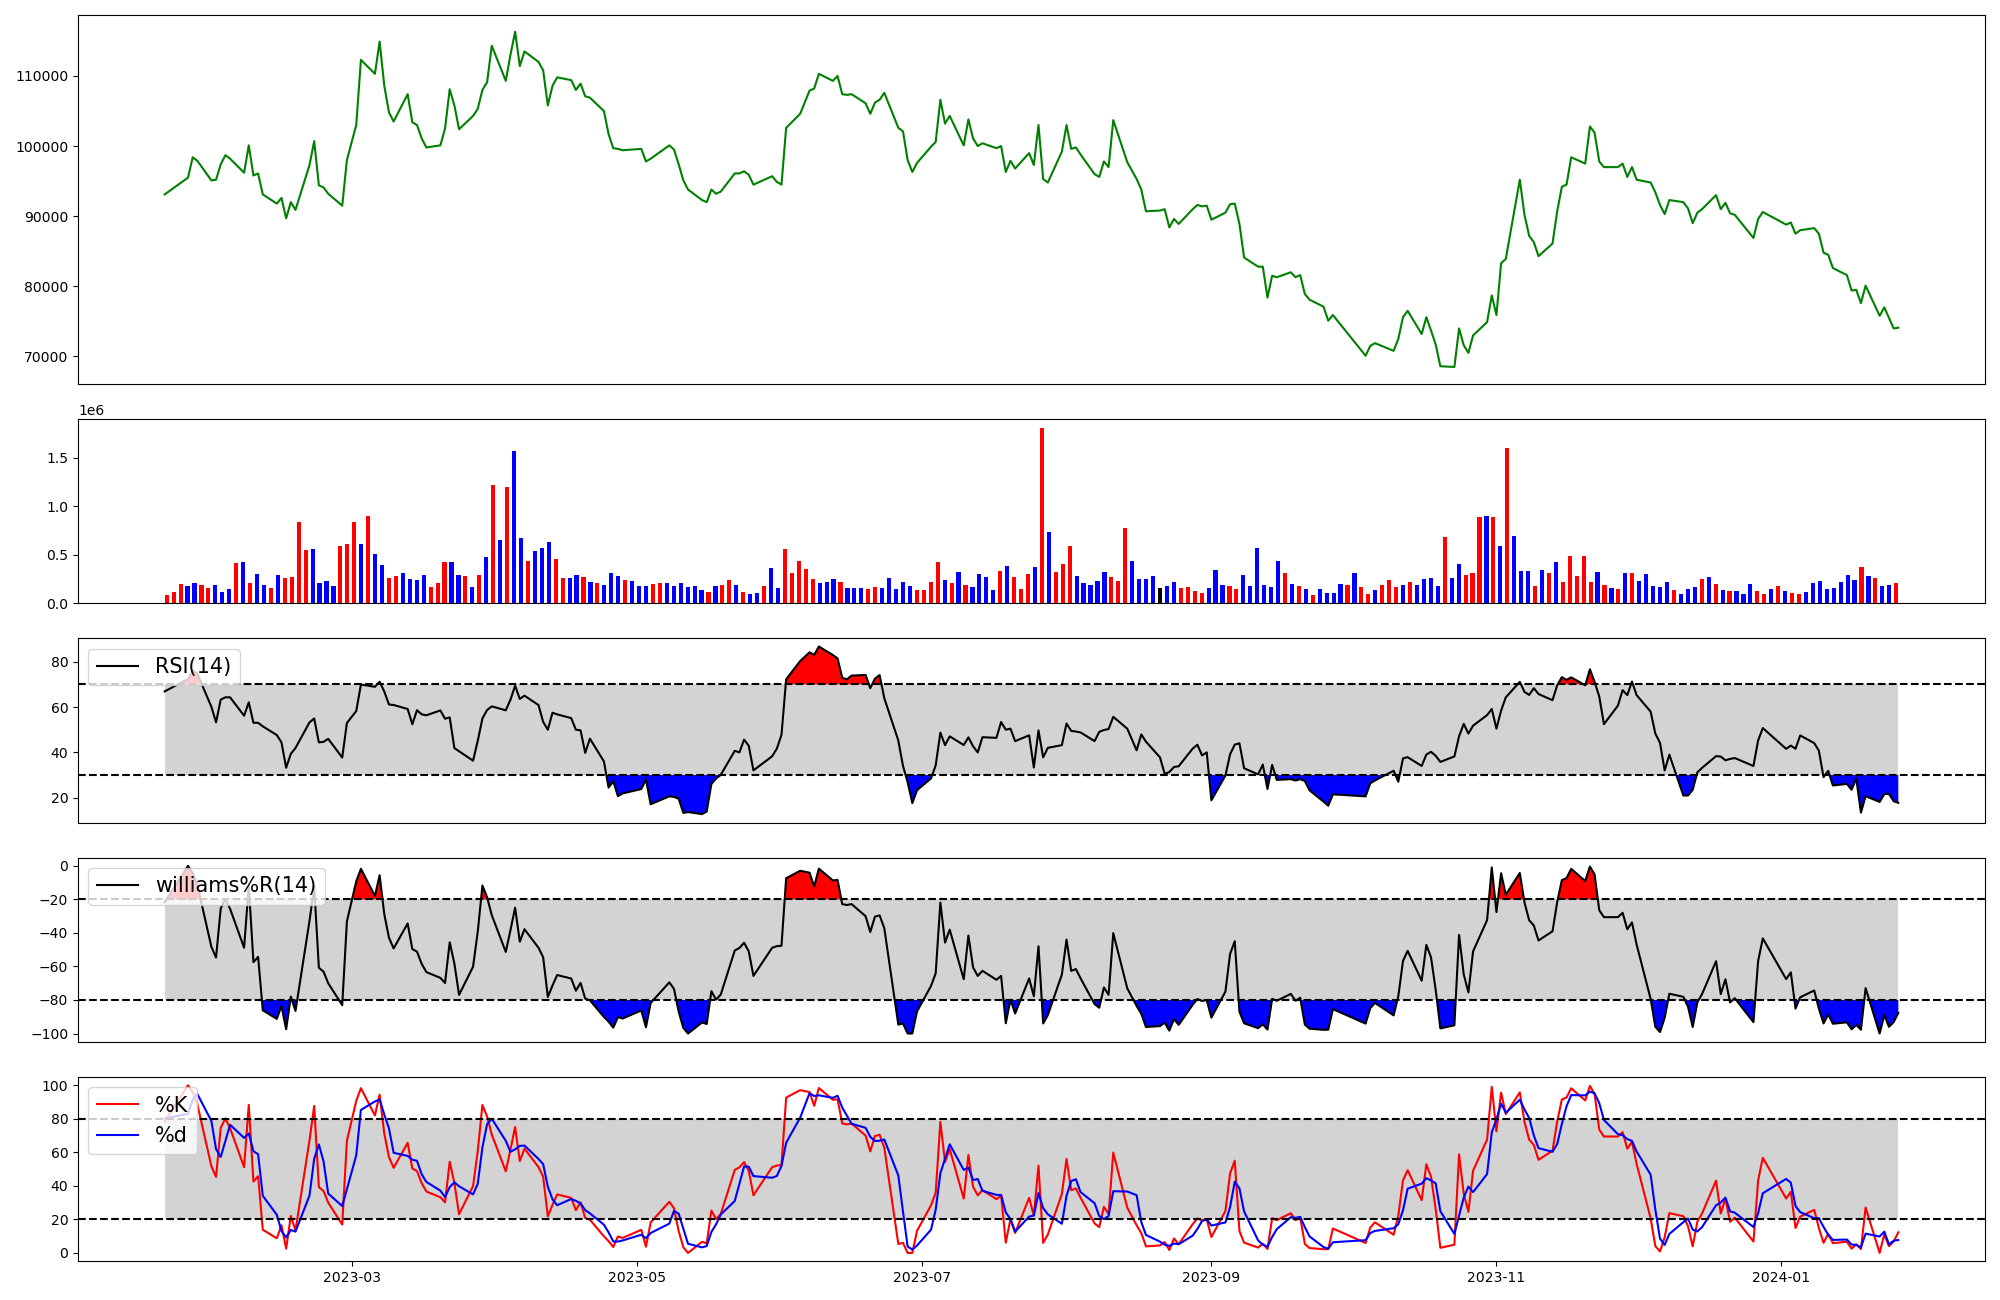Viewport: 2000px width, 1300px height.
Task: Click the -100 tick on Williams axis
Action: click(x=51, y=1034)
